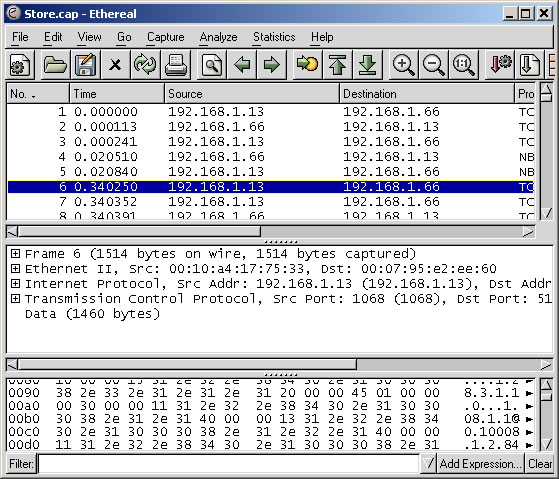Viewport: 559px width, 479px height.
Task: Open the Go menu
Action: [x=124, y=37]
